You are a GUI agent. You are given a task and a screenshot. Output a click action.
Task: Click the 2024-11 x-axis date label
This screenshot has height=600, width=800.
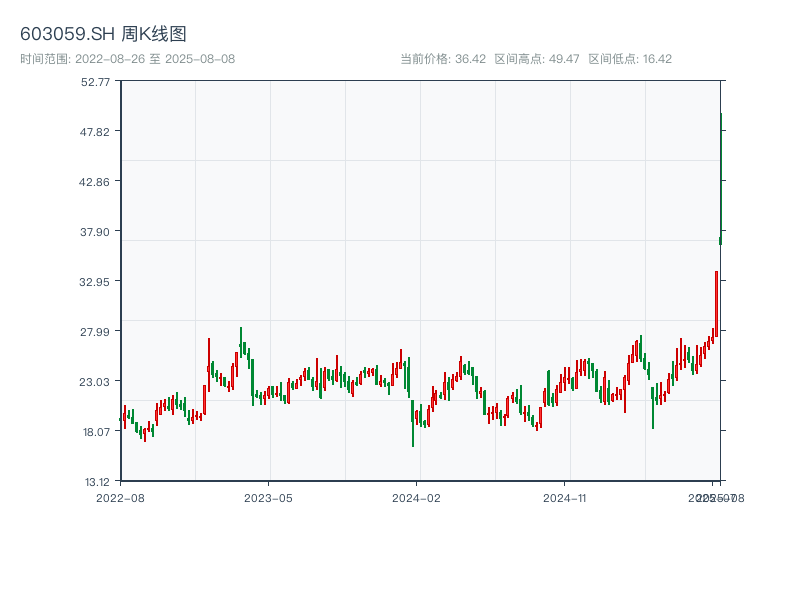(x=565, y=497)
